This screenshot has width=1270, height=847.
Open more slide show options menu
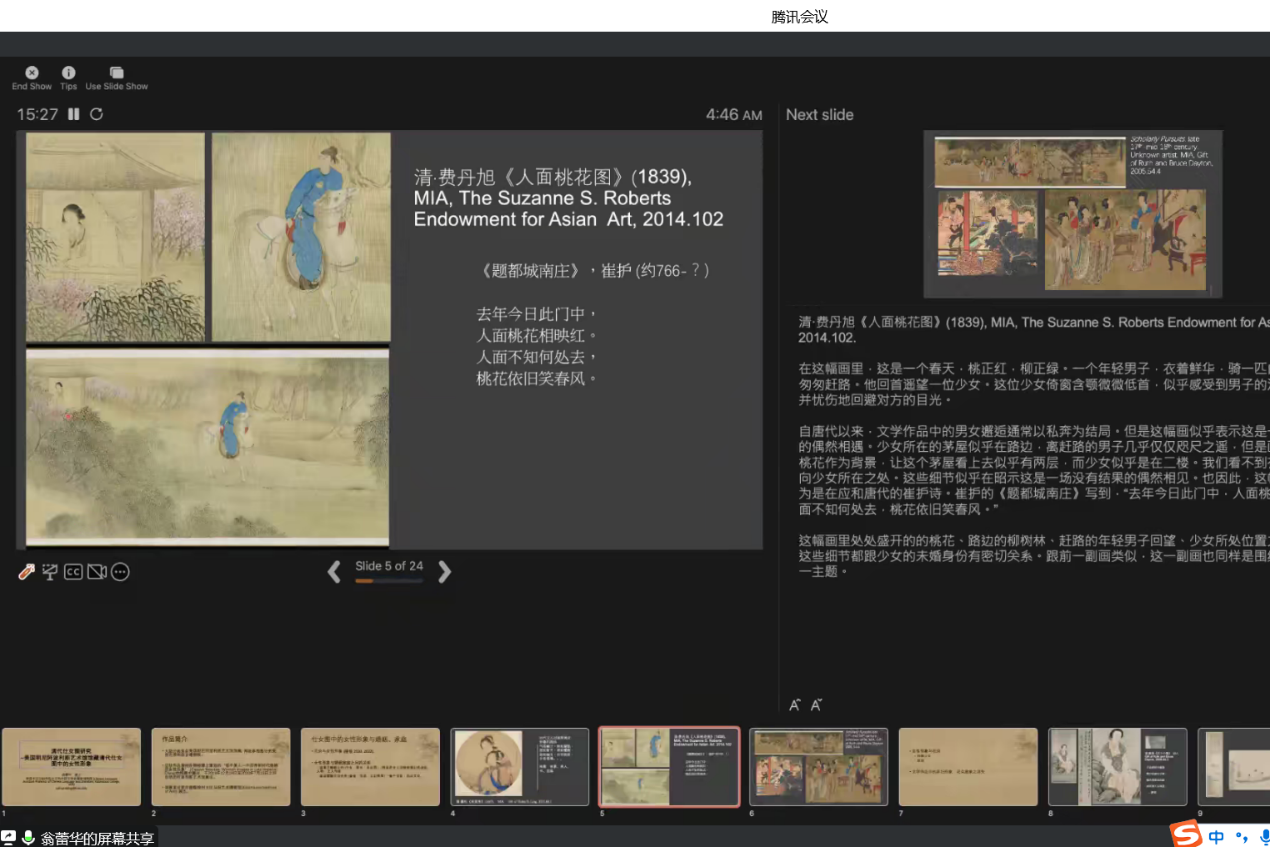[120, 572]
